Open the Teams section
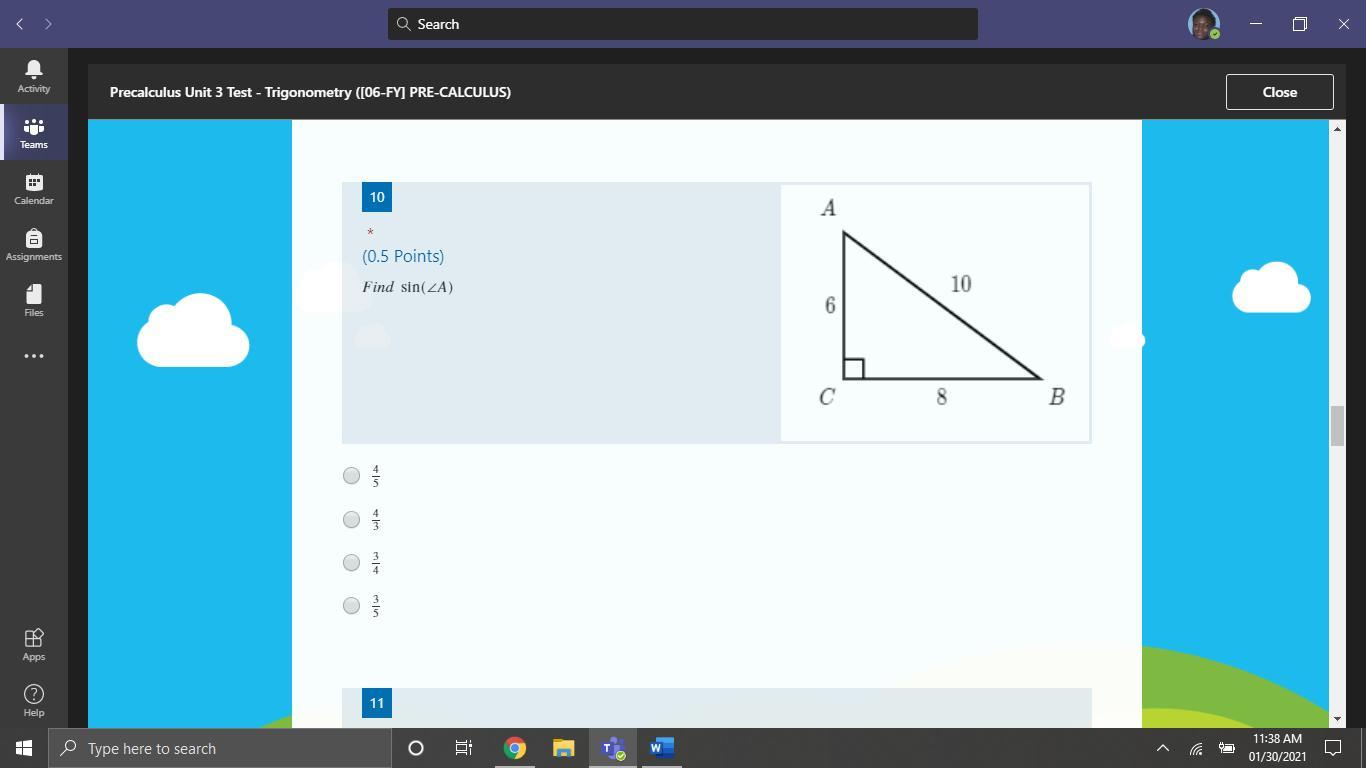The width and height of the screenshot is (1366, 768). click(x=34, y=132)
